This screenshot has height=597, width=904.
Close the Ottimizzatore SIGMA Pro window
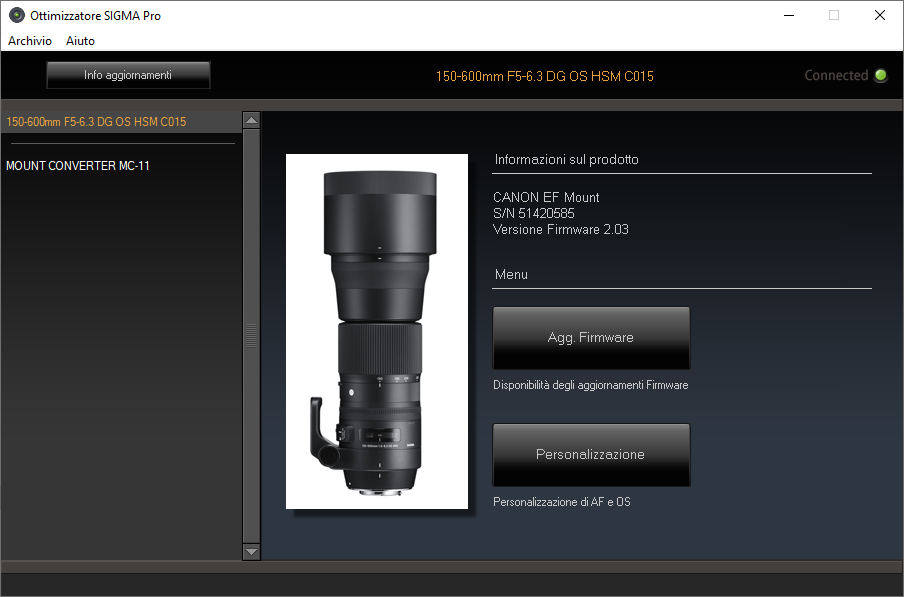(880, 16)
